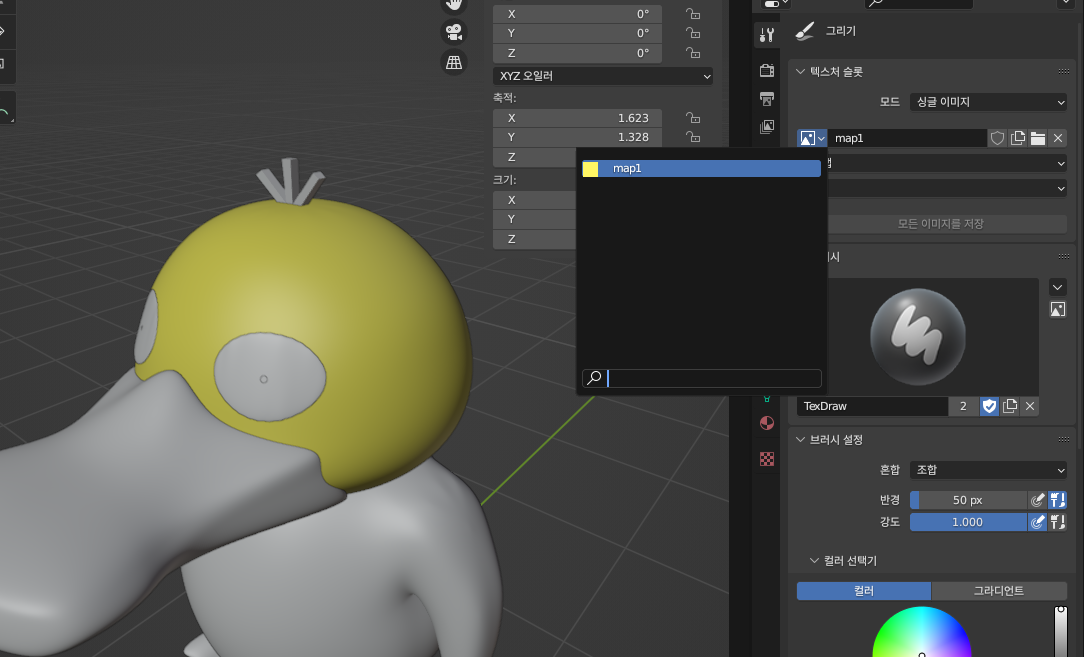Open brush display image icon beside preview
The image size is (1084, 657).
click(1058, 309)
